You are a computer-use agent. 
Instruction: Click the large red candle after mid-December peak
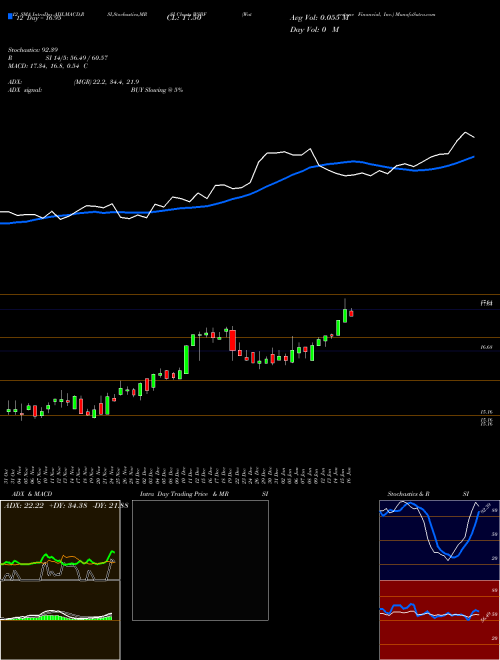pos(232,341)
